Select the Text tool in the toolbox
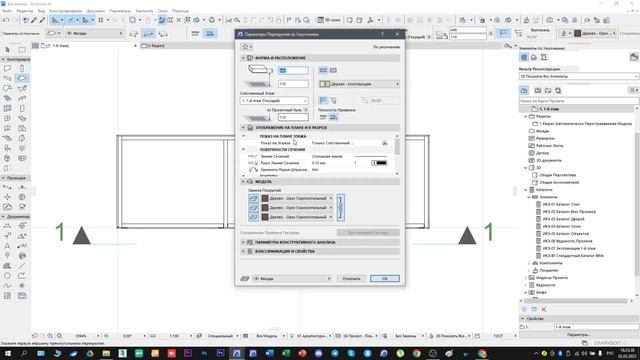 tap(7, 246)
